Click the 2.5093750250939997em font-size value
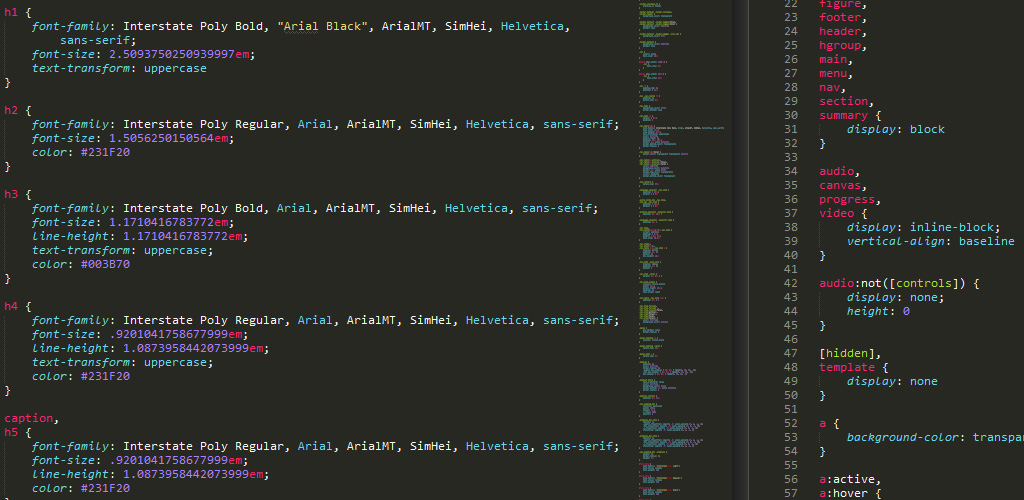 [180, 54]
